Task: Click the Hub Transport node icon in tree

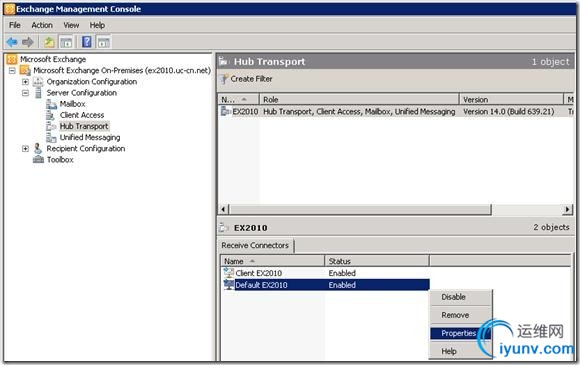Action: pos(51,126)
